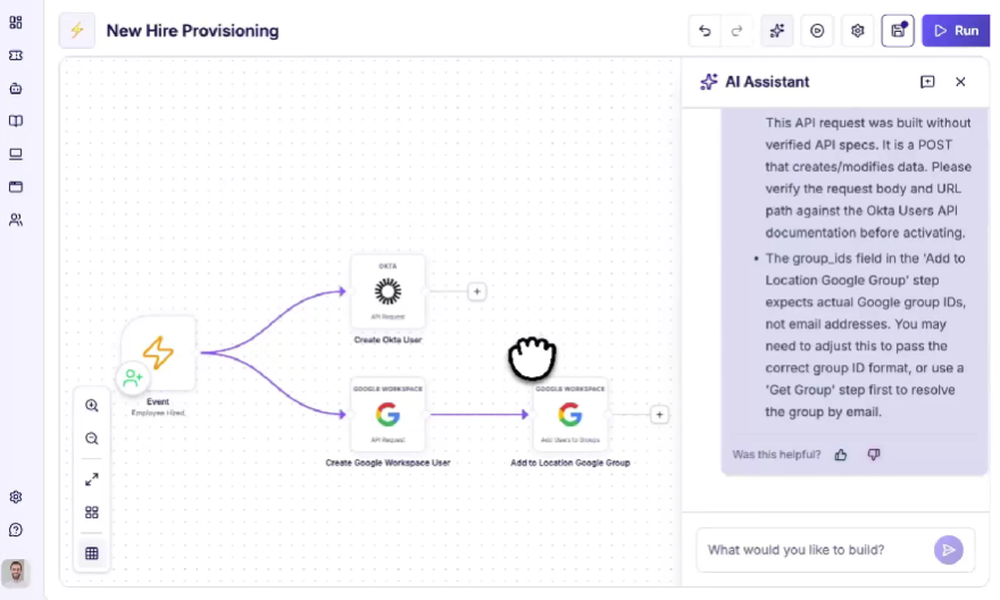Start a new chat in AI Assistant
The width and height of the screenshot is (1000, 600).
pyautogui.click(x=927, y=82)
